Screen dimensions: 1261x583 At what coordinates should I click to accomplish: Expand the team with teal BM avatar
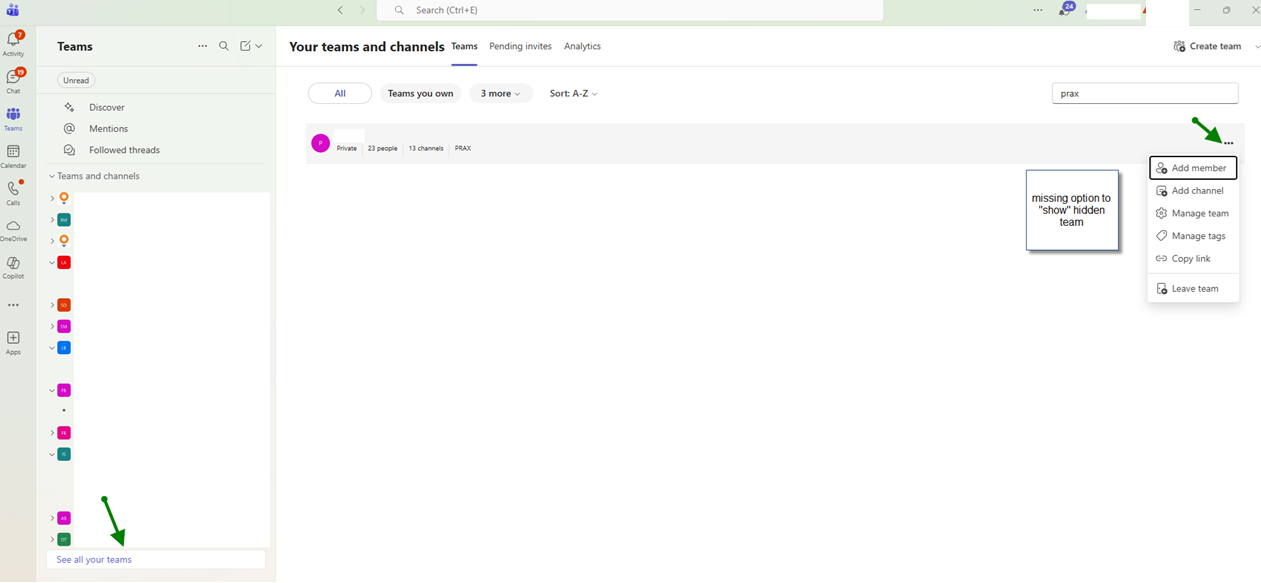pyautogui.click(x=52, y=219)
